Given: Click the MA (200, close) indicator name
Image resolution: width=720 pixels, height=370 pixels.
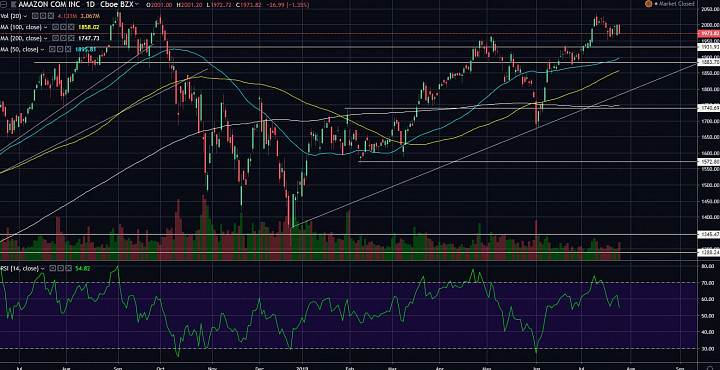Looking at the screenshot, I should (x=21, y=38).
